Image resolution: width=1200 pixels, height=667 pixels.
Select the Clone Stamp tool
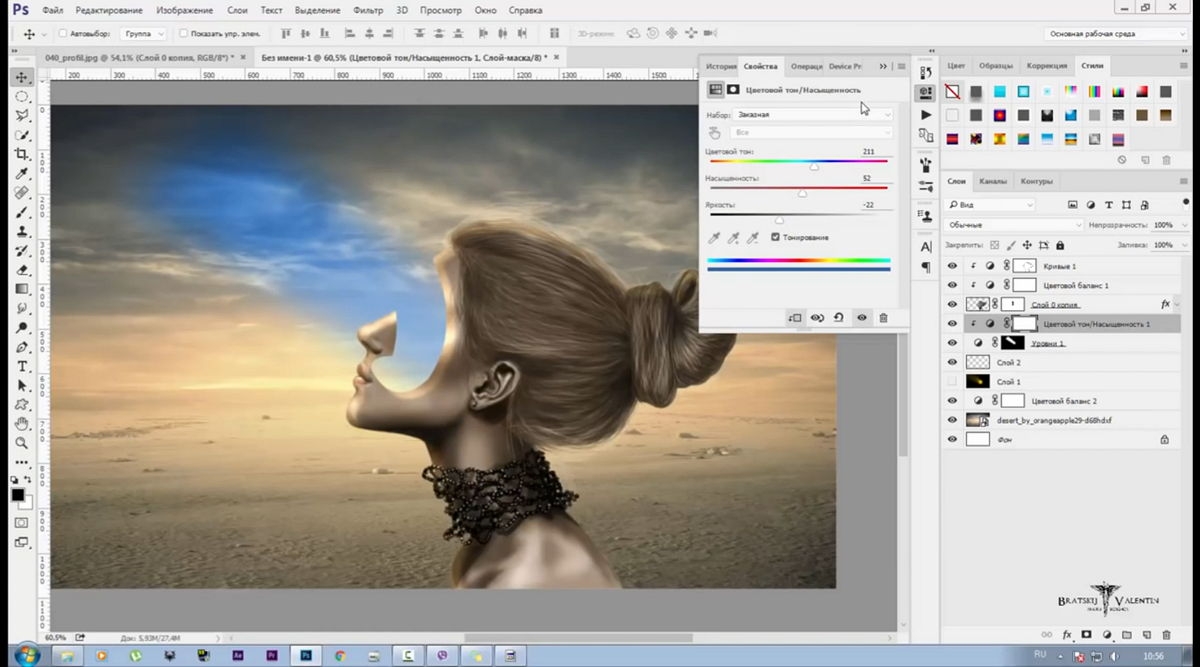(22, 231)
